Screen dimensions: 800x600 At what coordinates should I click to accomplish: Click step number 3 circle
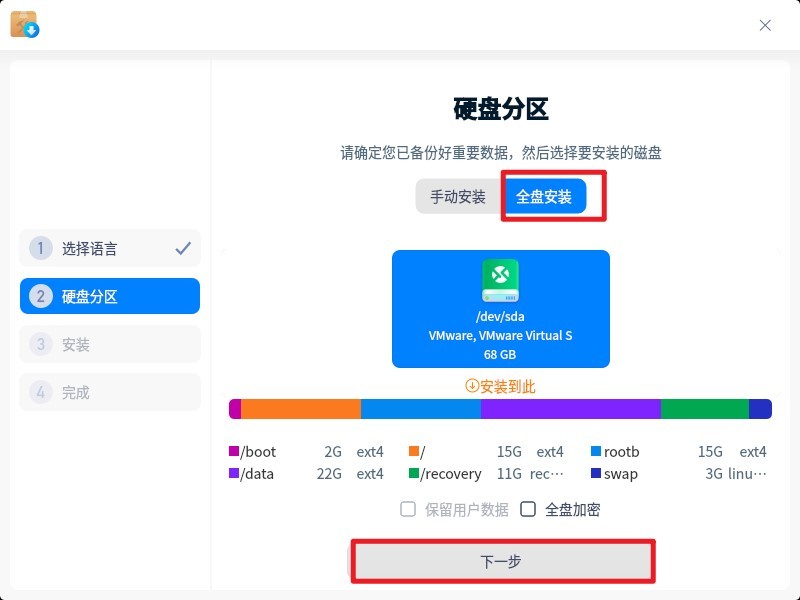tap(41, 344)
